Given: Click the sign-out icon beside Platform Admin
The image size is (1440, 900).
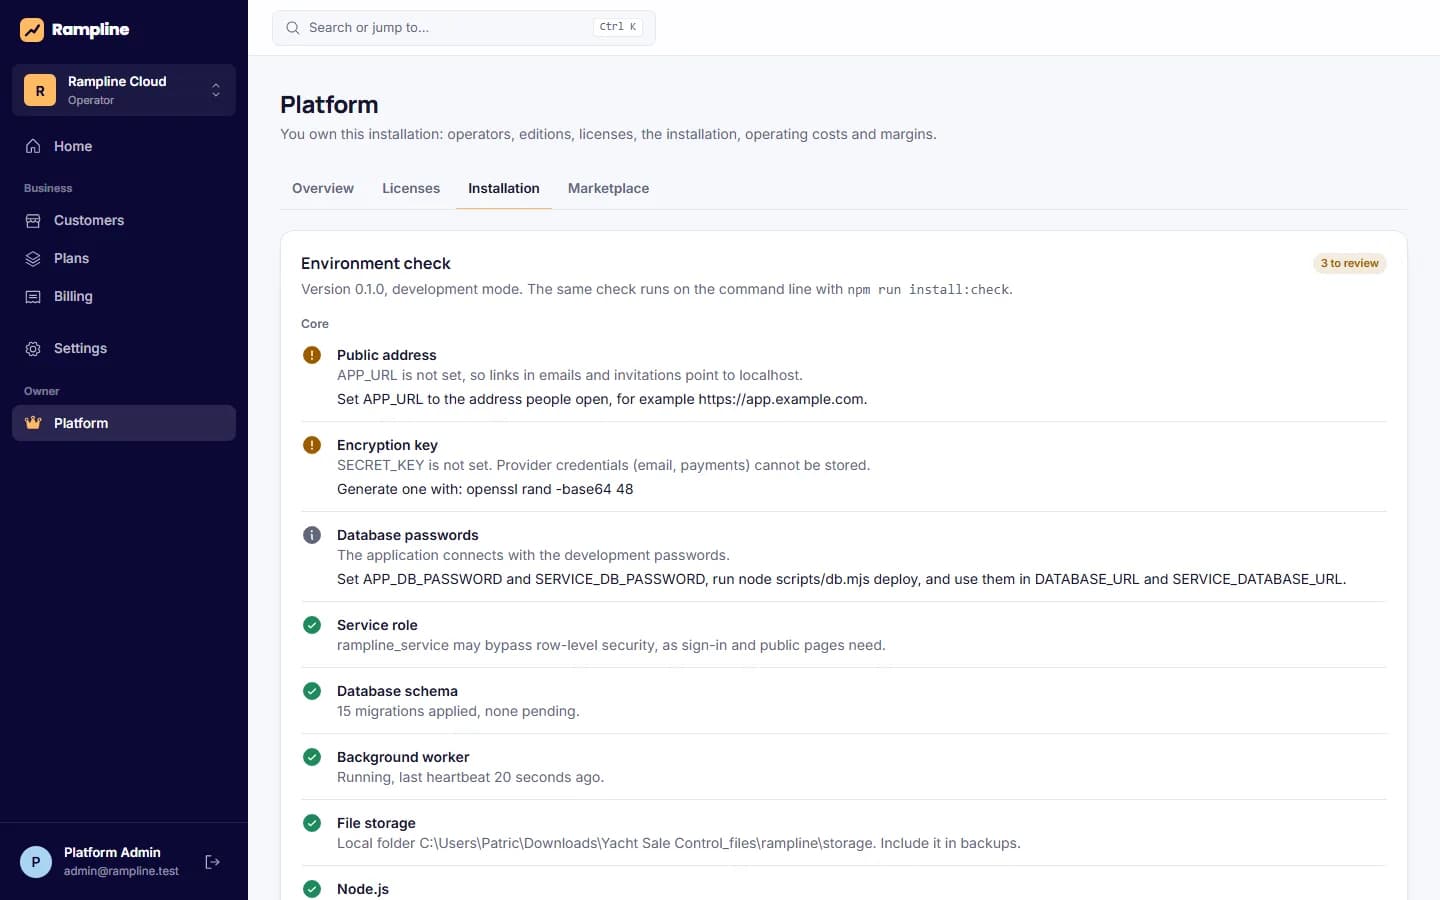Looking at the screenshot, I should [x=212, y=862].
